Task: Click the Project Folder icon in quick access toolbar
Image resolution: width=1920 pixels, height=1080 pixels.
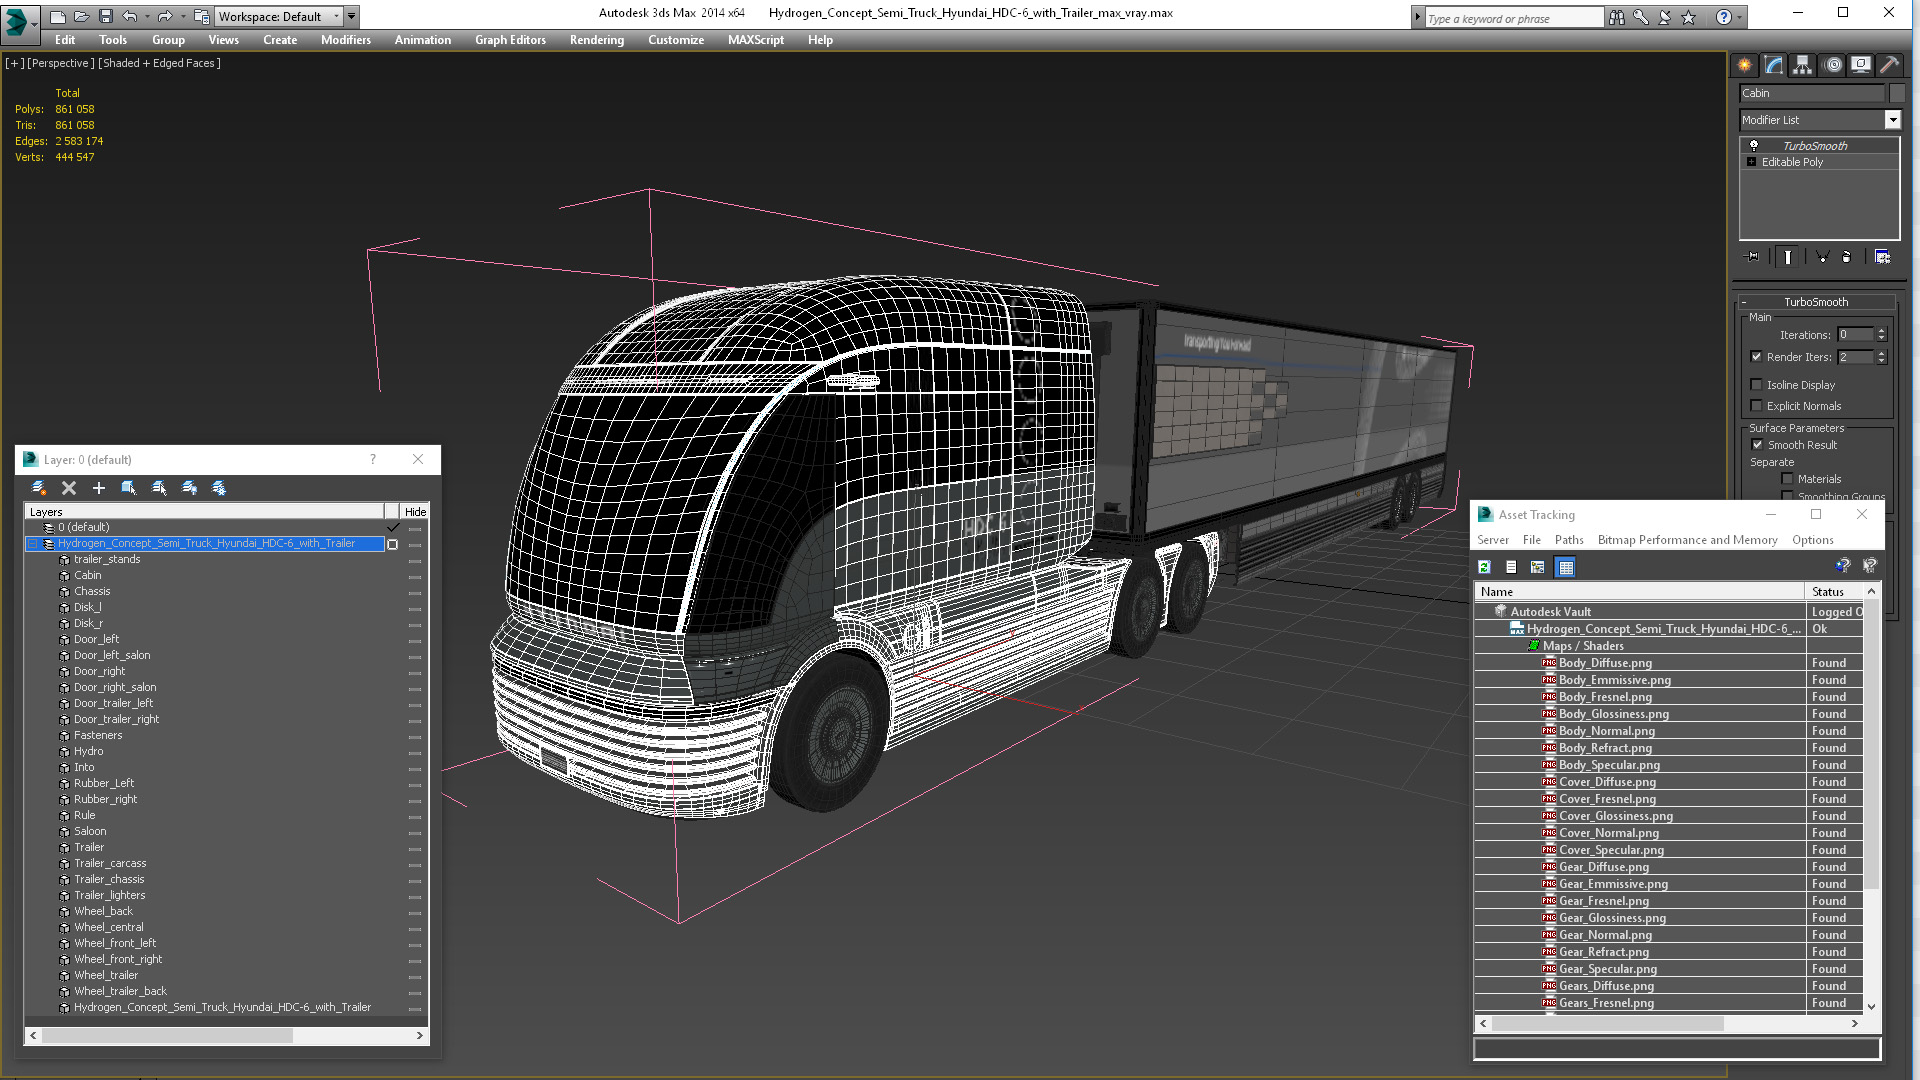Action: [x=201, y=16]
